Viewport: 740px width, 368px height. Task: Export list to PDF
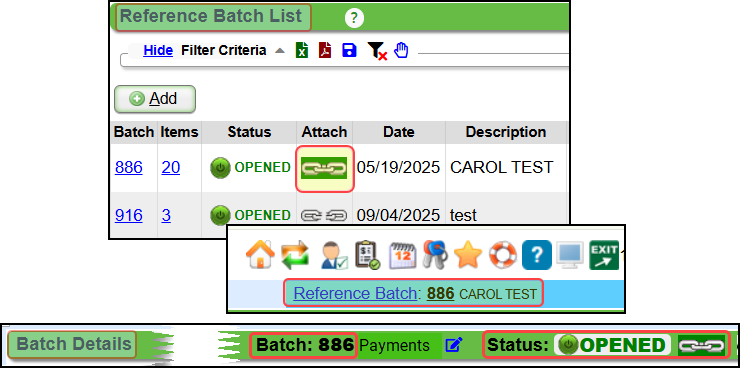click(325, 50)
